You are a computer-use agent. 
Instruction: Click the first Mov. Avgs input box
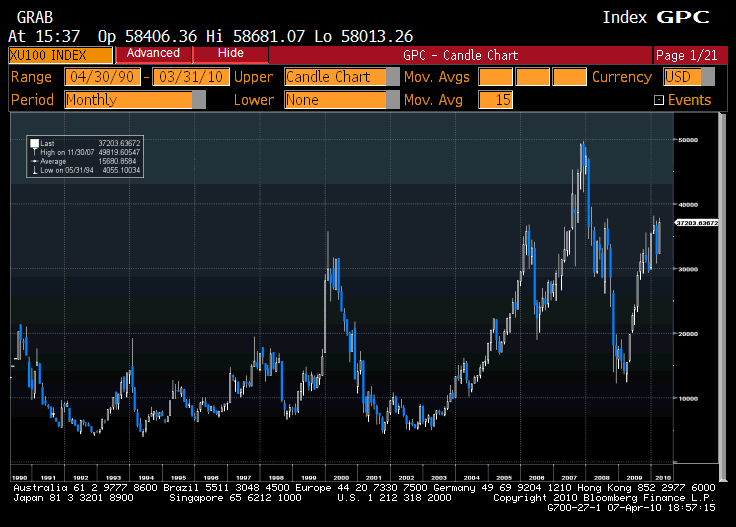(x=495, y=77)
